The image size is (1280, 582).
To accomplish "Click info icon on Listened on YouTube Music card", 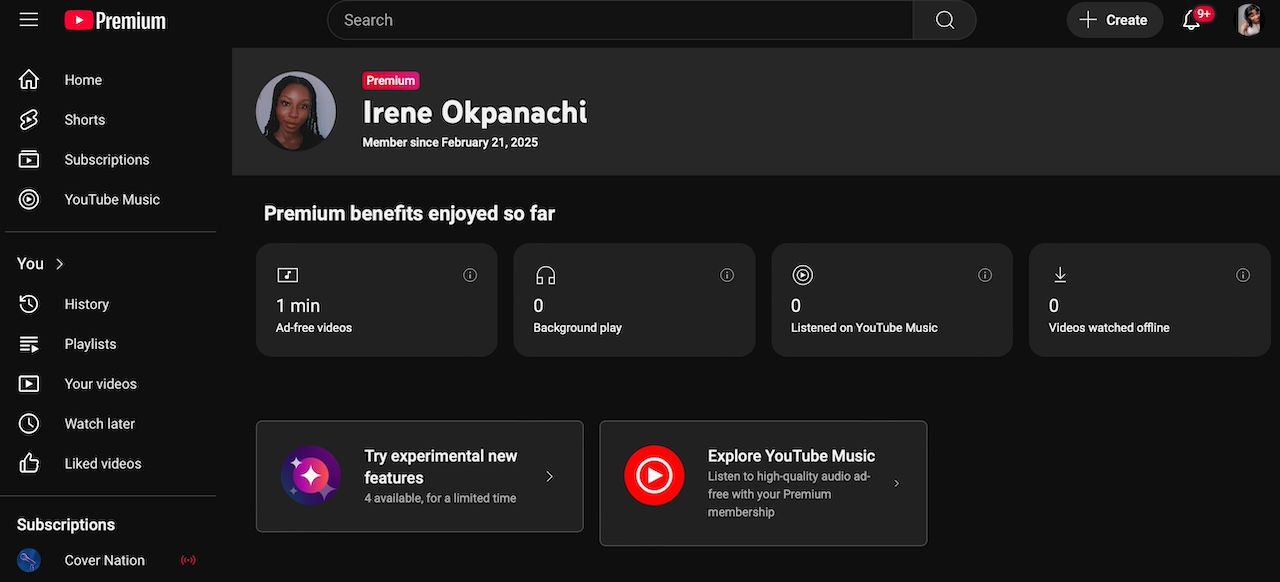I will click(985, 275).
